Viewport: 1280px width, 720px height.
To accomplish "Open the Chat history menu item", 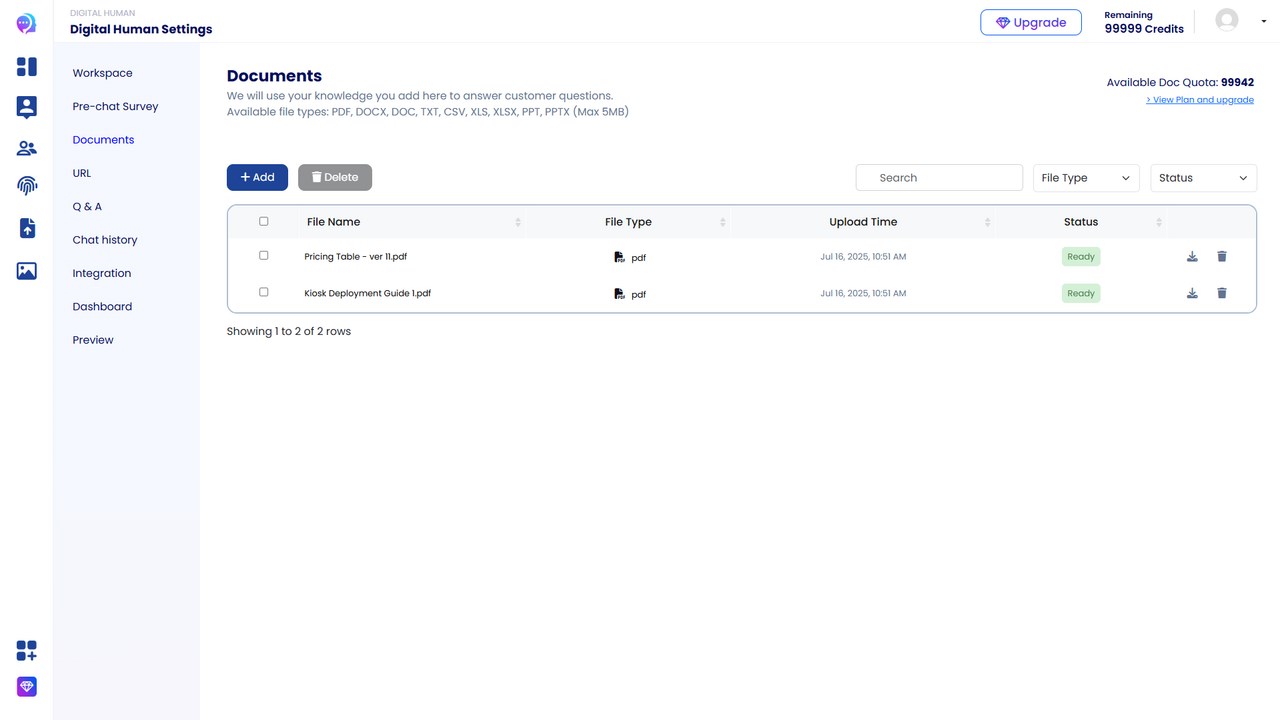I will click(105, 240).
